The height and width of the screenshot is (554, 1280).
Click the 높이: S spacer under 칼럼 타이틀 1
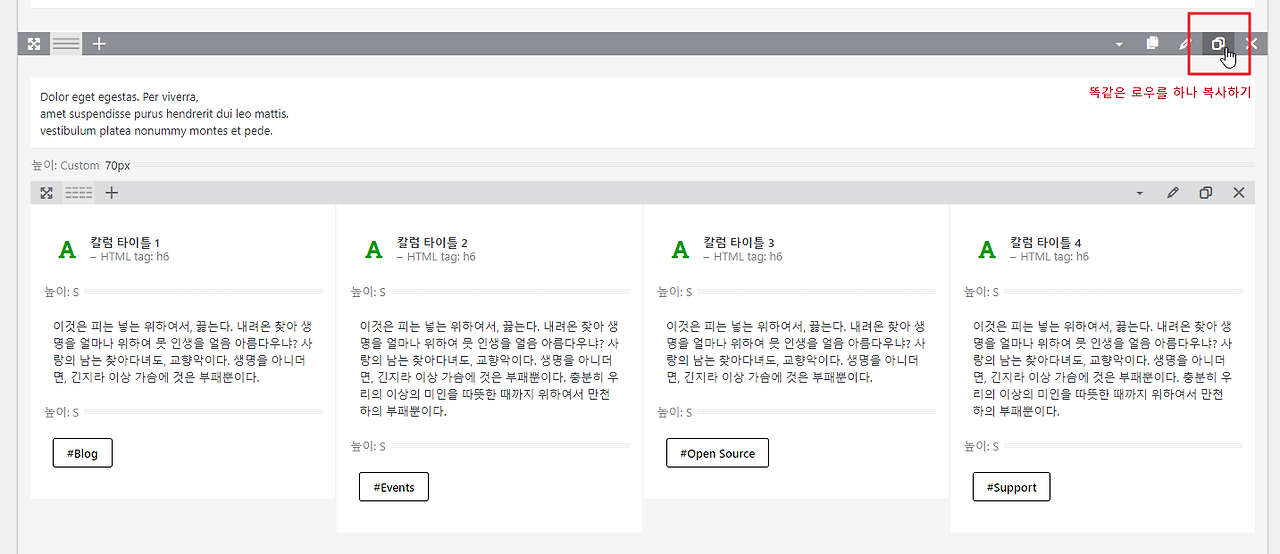point(183,292)
